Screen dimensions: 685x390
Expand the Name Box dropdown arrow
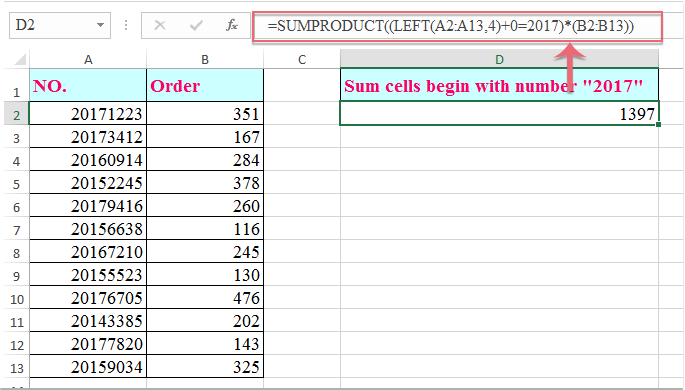click(100, 25)
